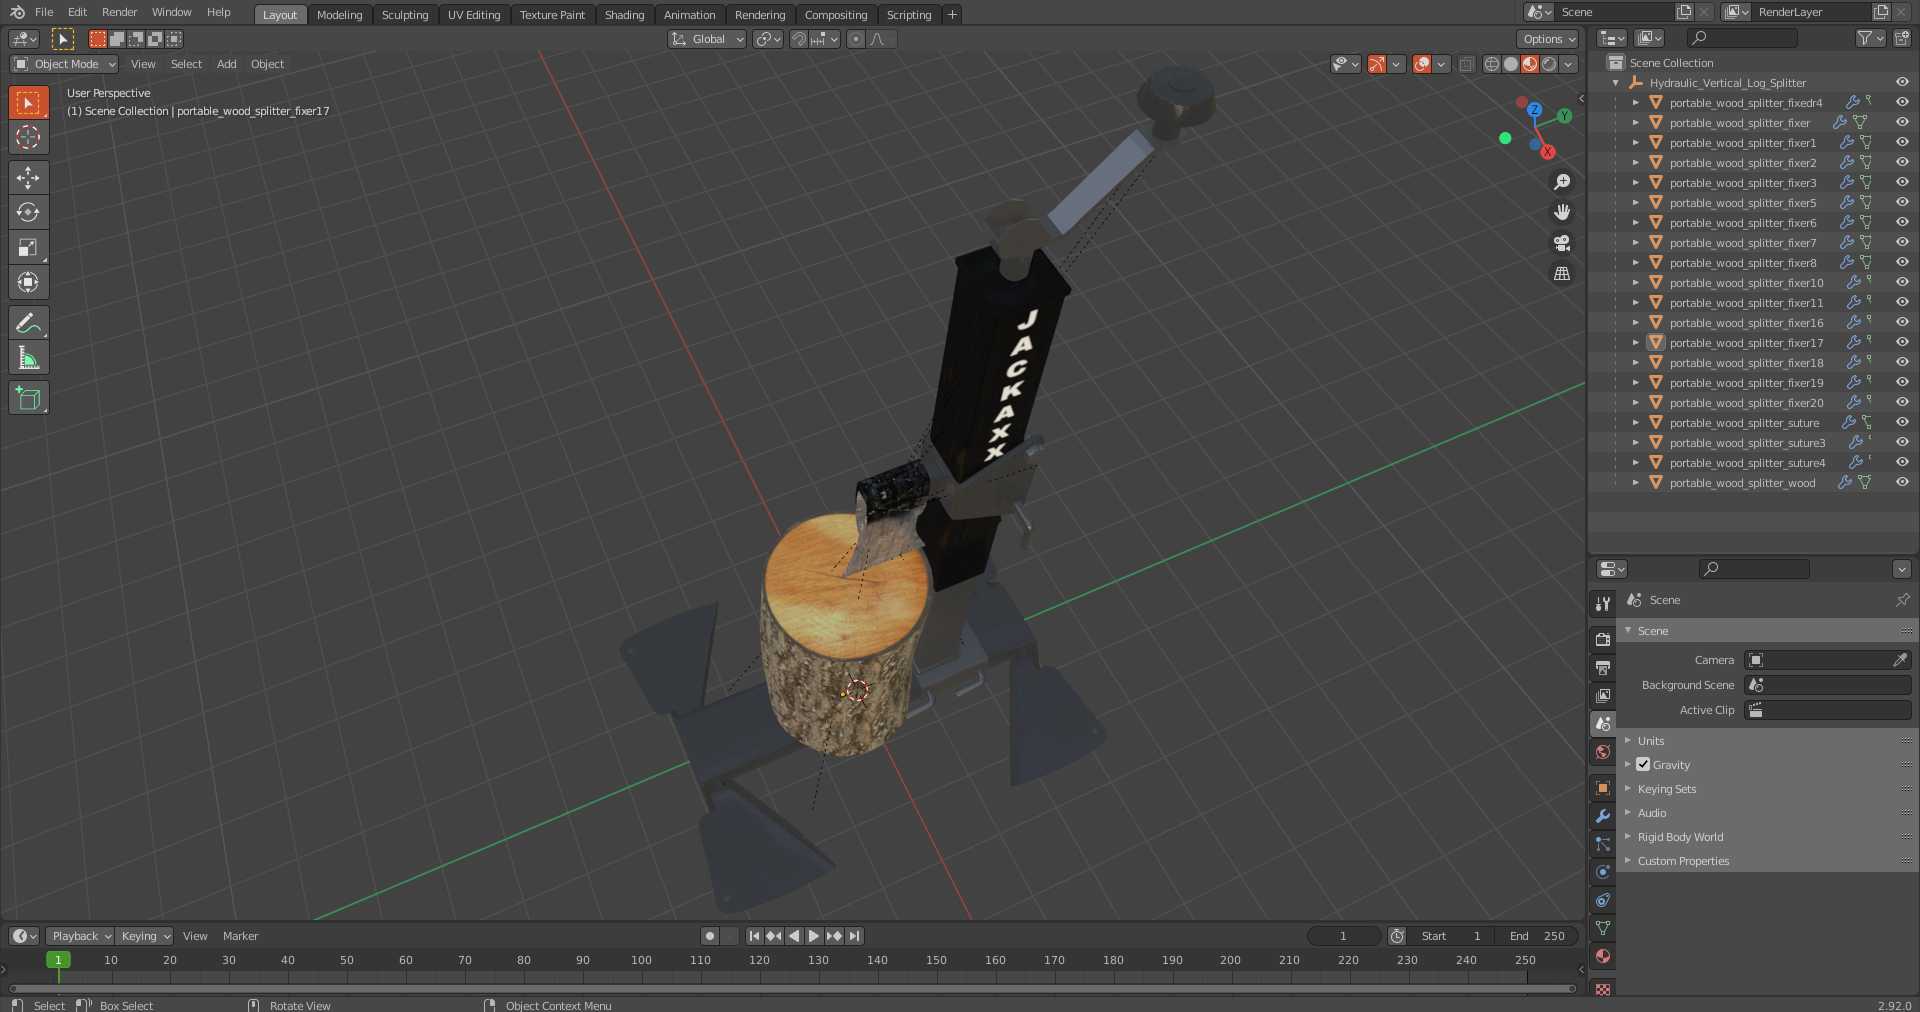This screenshot has width=1920, height=1012.
Task: Open Object properties tab icon
Action: [1603, 788]
